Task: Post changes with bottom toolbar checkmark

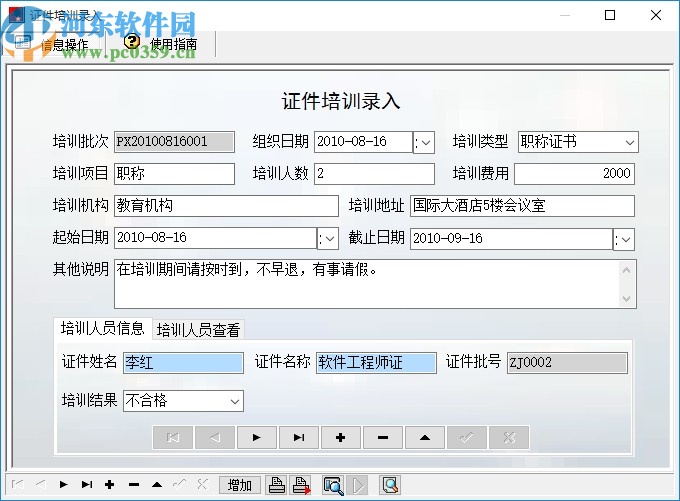Action: (180, 484)
